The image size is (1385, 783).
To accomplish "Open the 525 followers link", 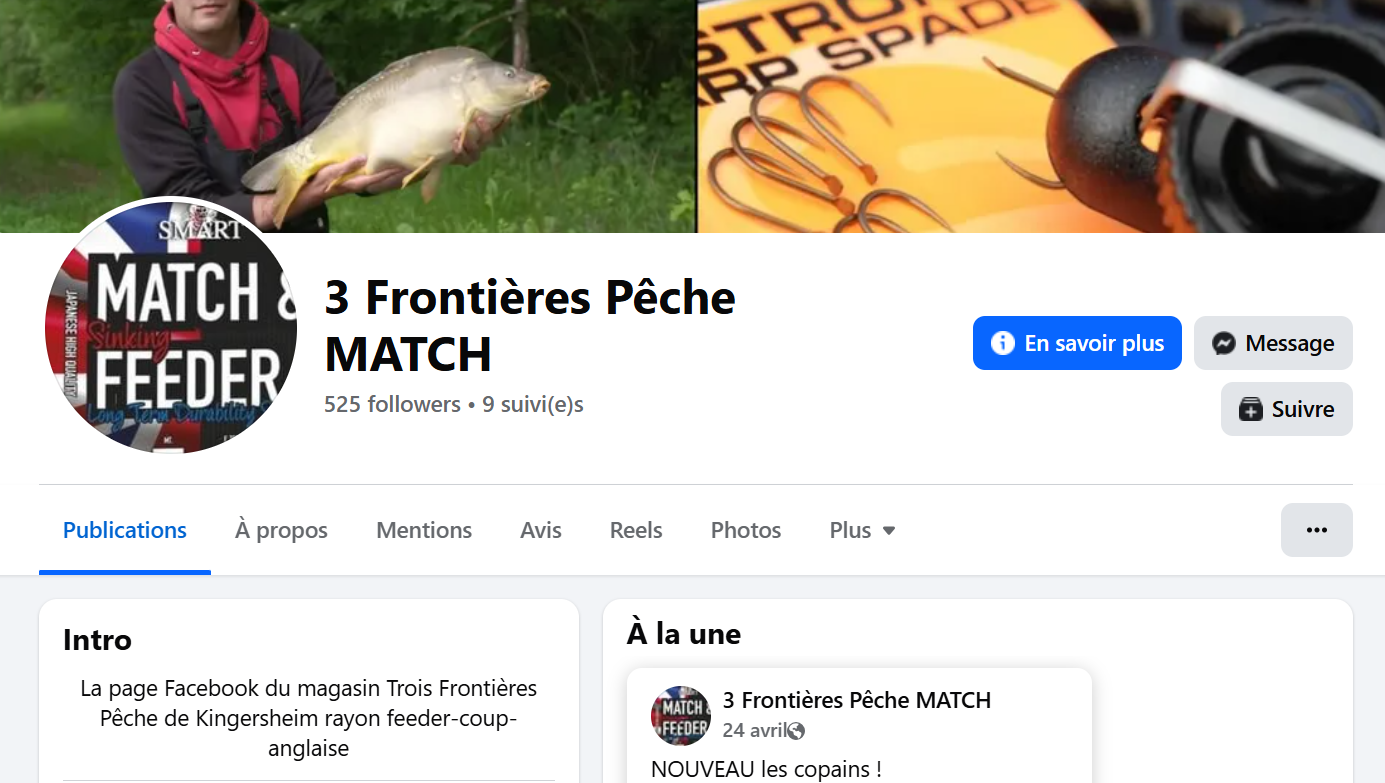I will [392, 405].
